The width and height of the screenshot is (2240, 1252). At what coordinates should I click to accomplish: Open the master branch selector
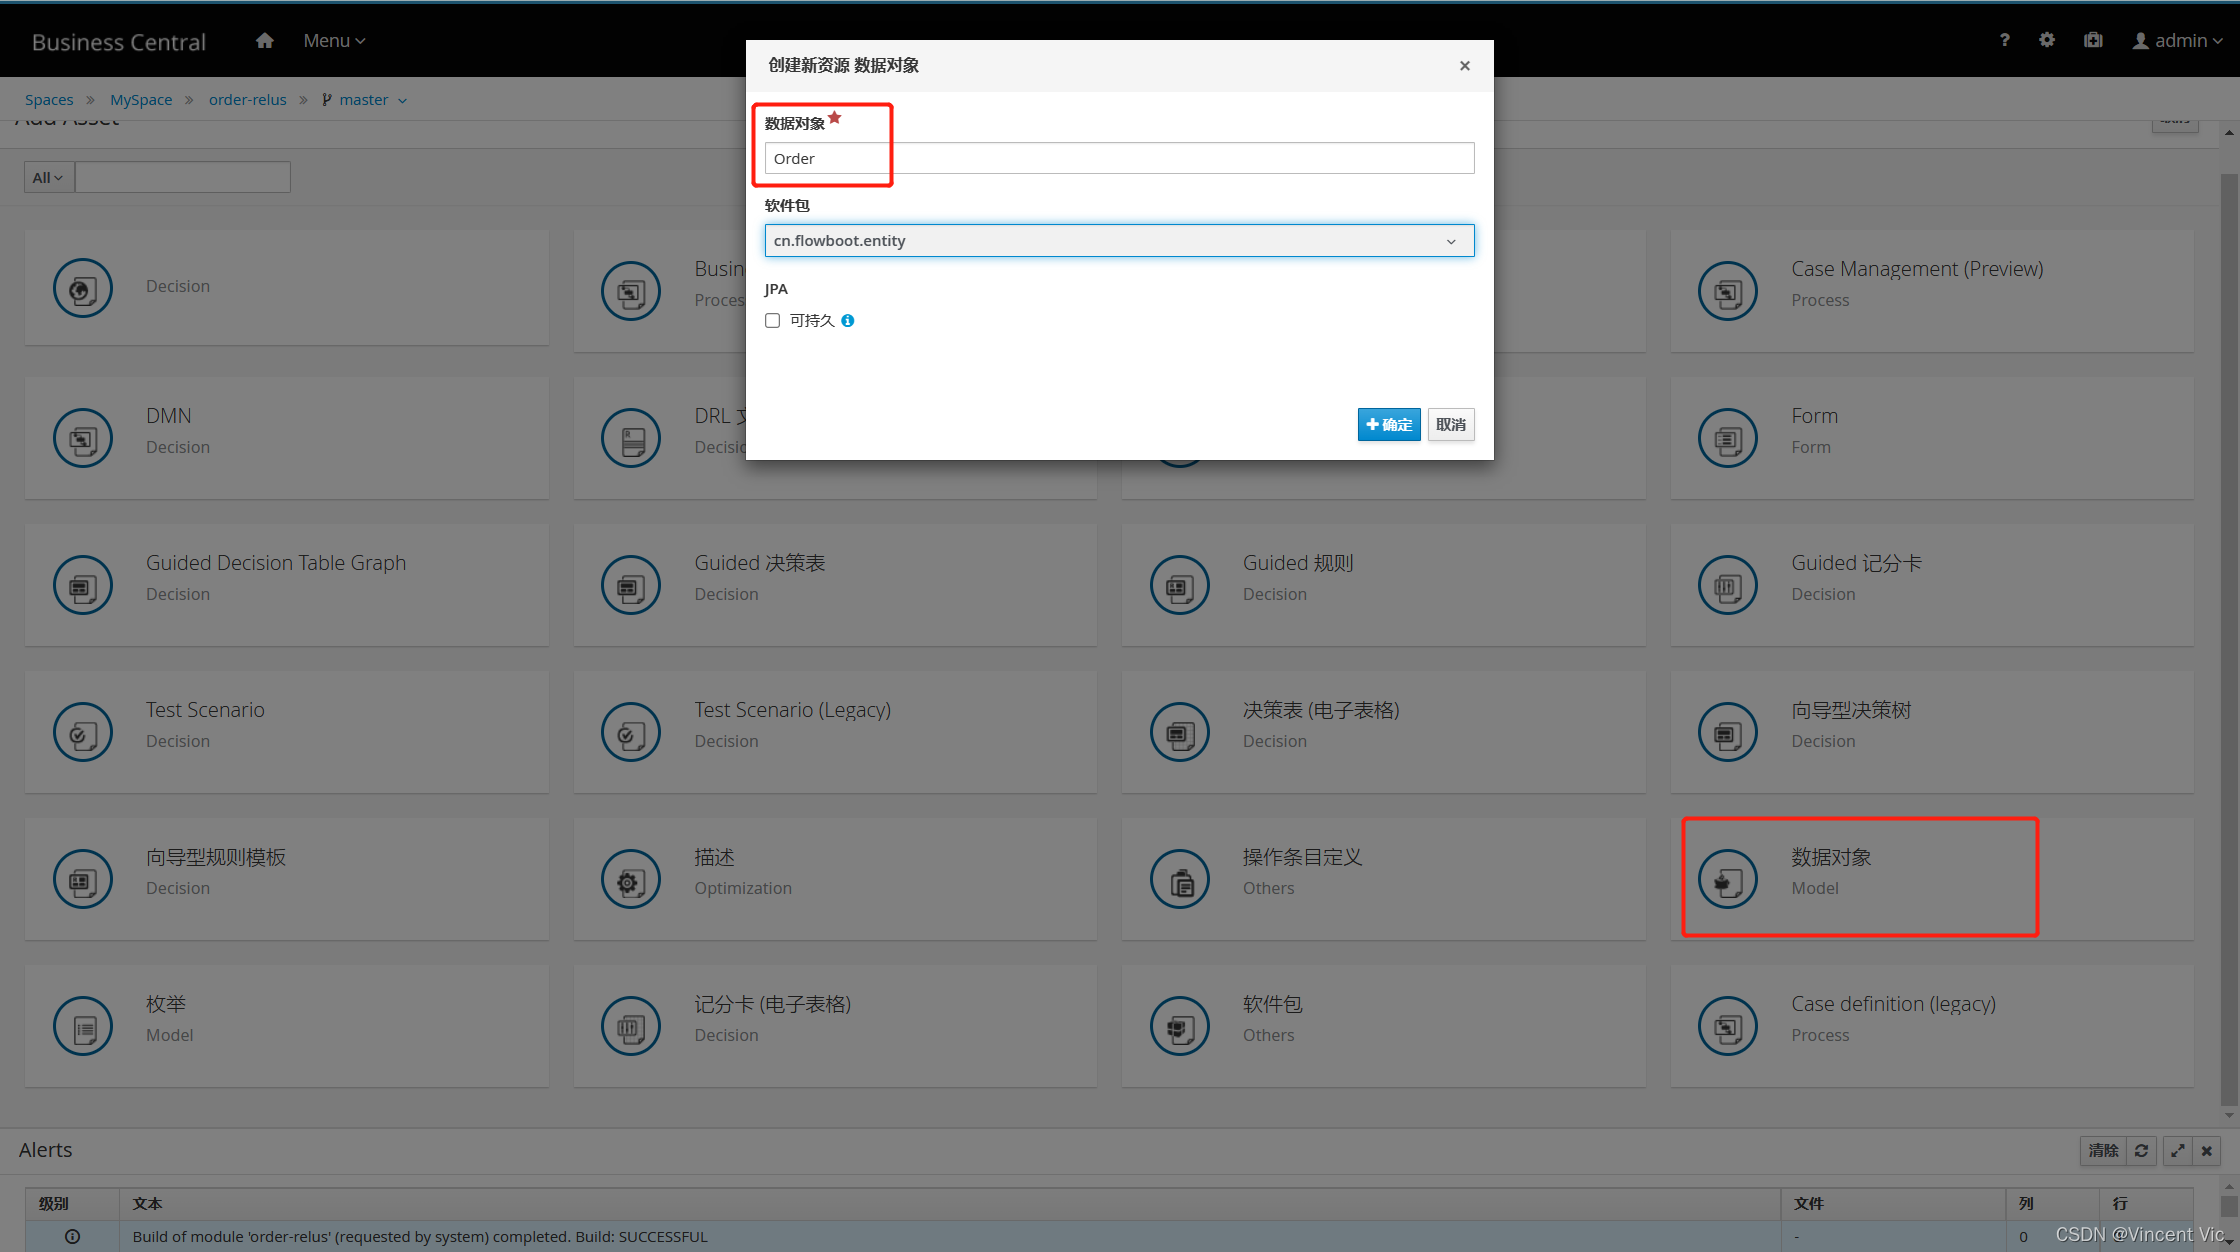[365, 100]
